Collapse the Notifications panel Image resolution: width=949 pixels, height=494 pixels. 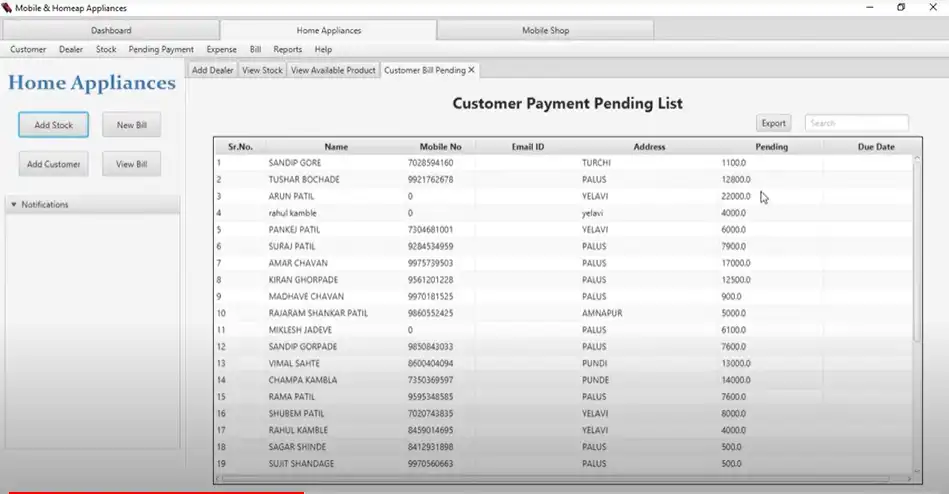click(14, 205)
